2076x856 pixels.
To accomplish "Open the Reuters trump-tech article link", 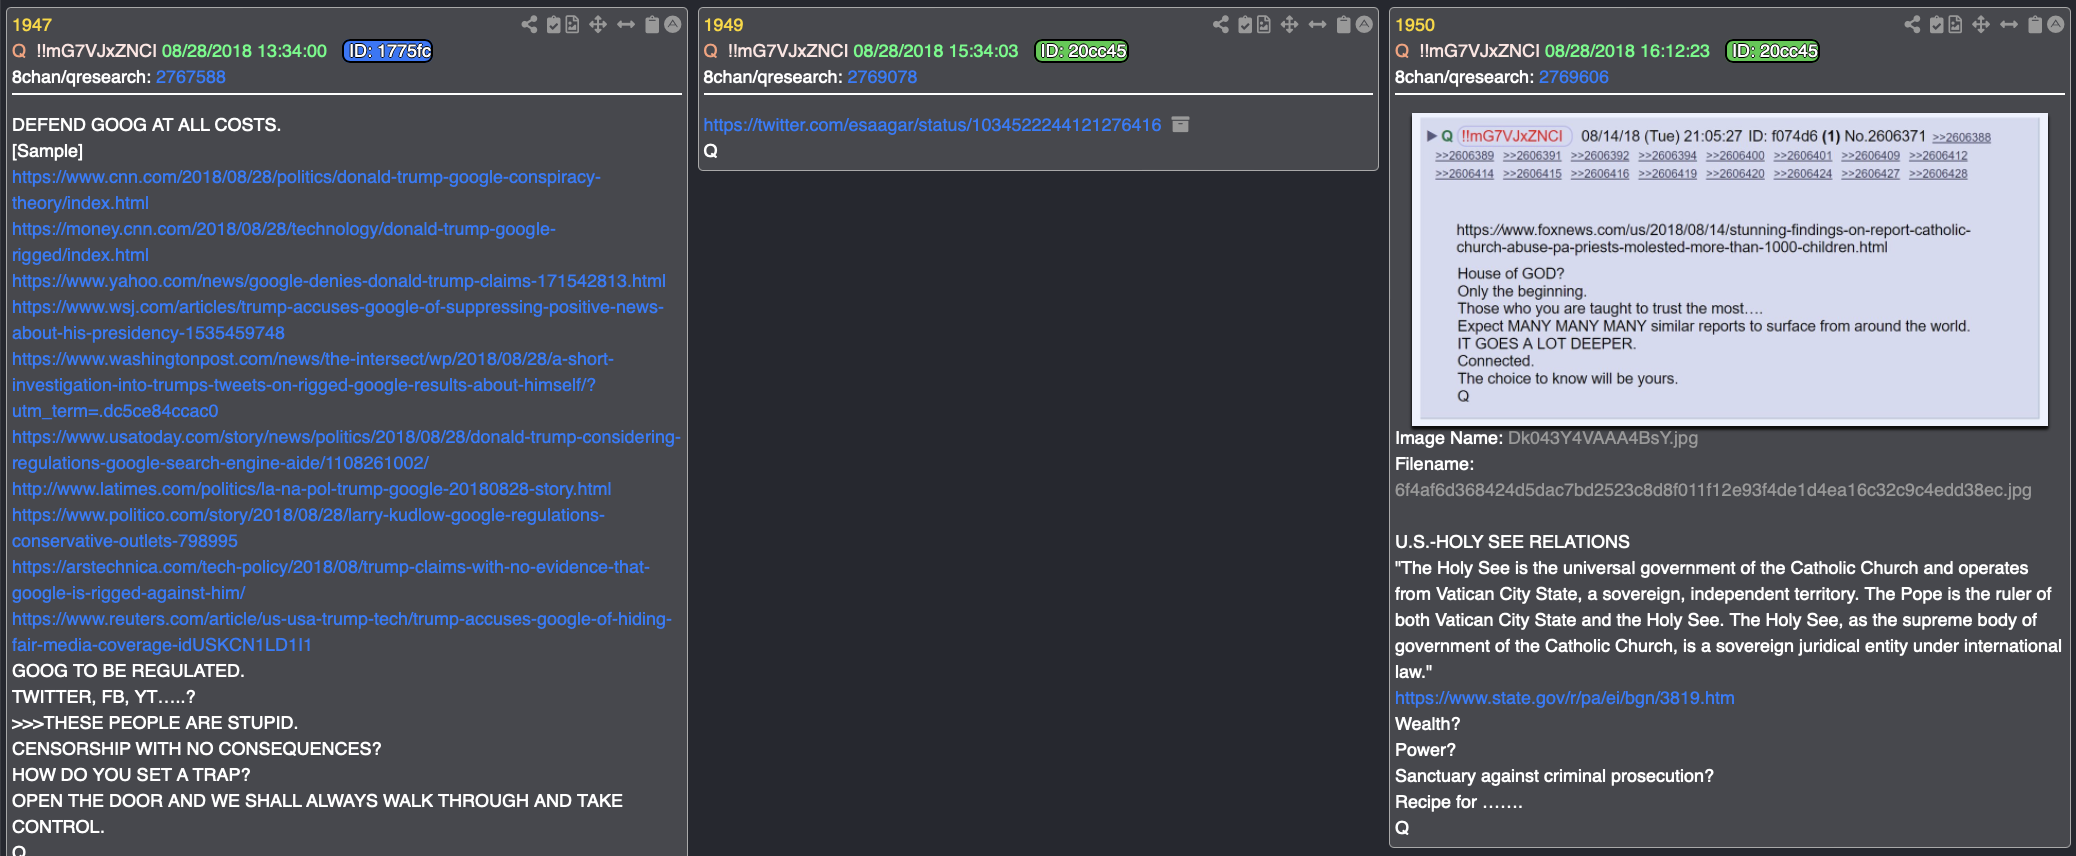I will [342, 632].
